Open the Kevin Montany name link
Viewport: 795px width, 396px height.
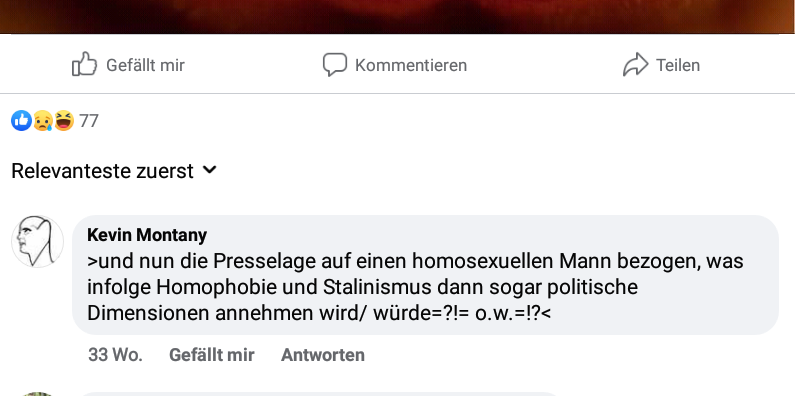click(x=147, y=235)
